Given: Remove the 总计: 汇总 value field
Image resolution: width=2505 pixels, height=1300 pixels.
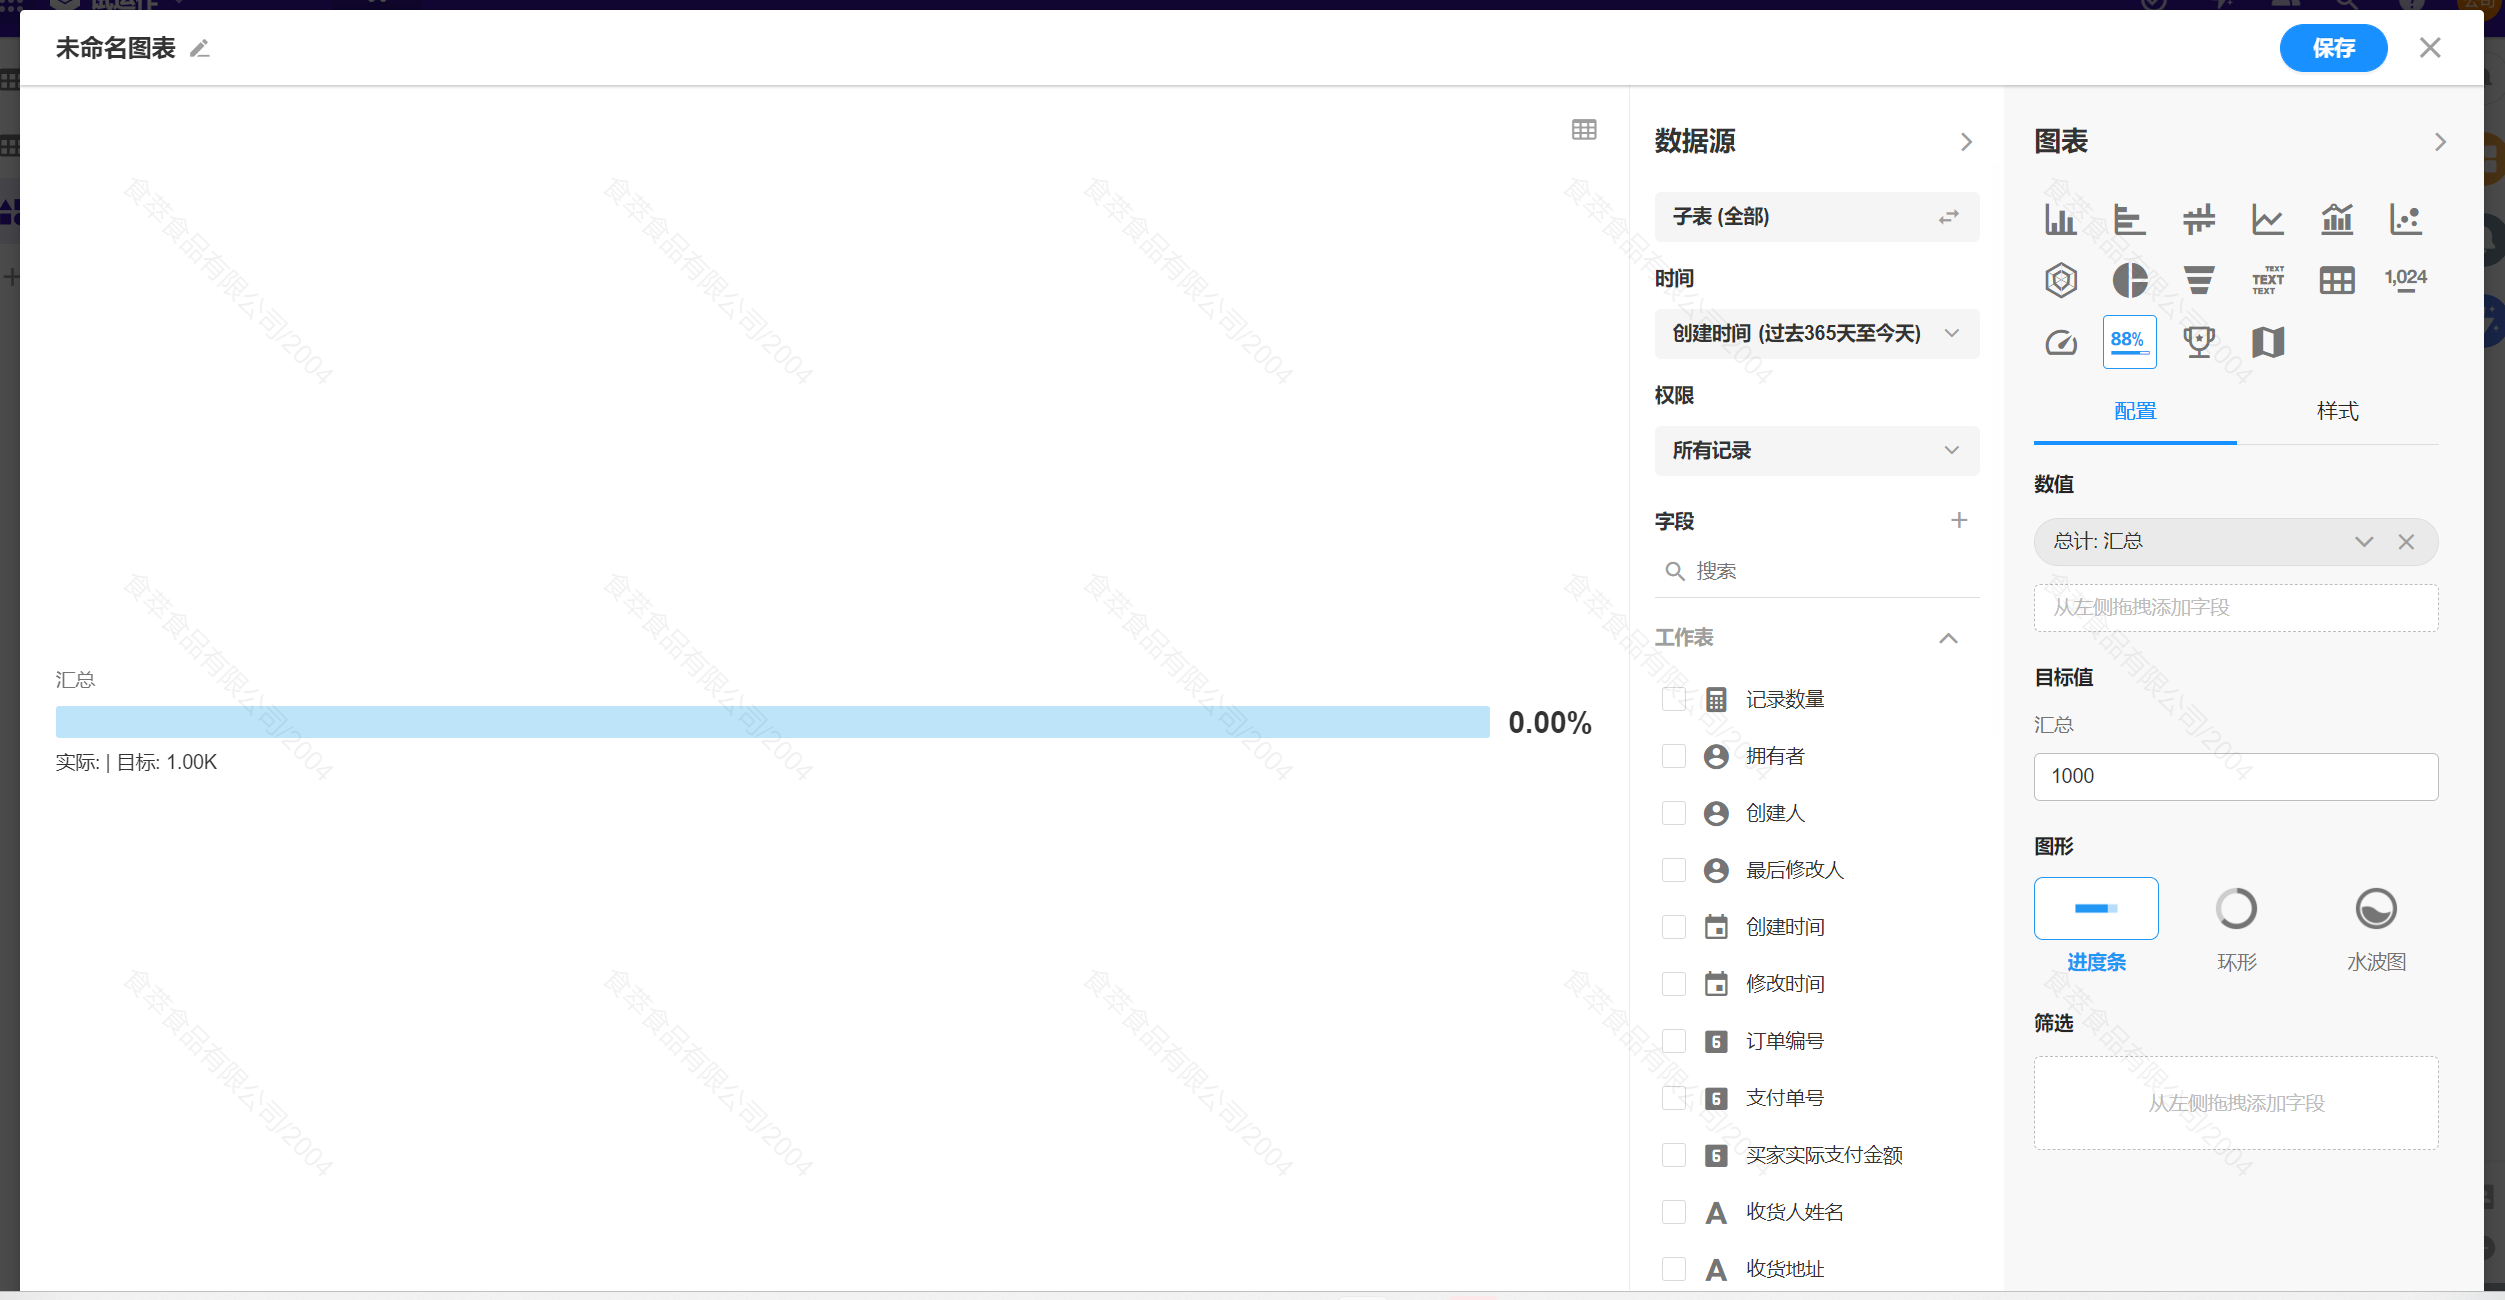Looking at the screenshot, I should [2407, 541].
